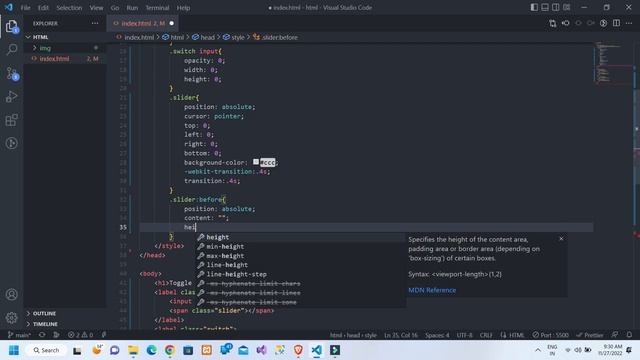Open the Search view in activity bar
The image size is (640, 360).
click(x=12, y=50)
